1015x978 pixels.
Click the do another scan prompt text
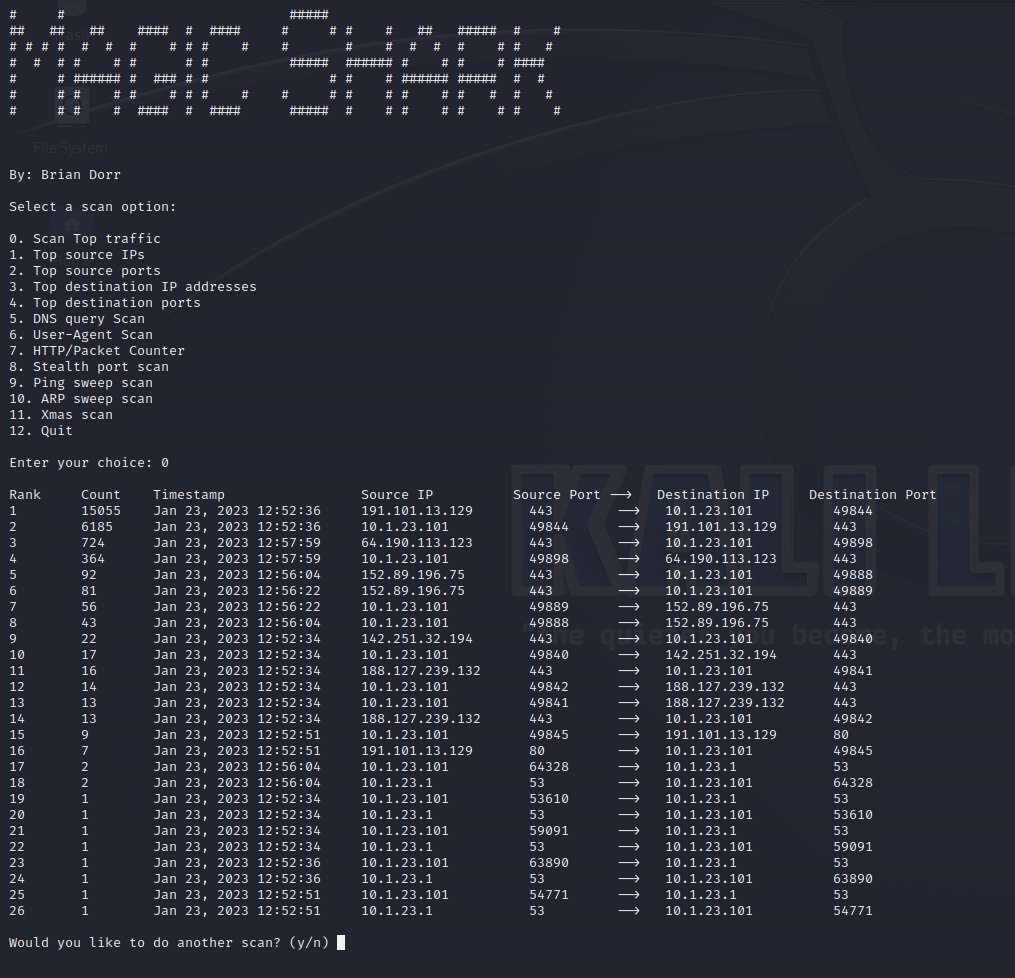[x=160, y=941]
